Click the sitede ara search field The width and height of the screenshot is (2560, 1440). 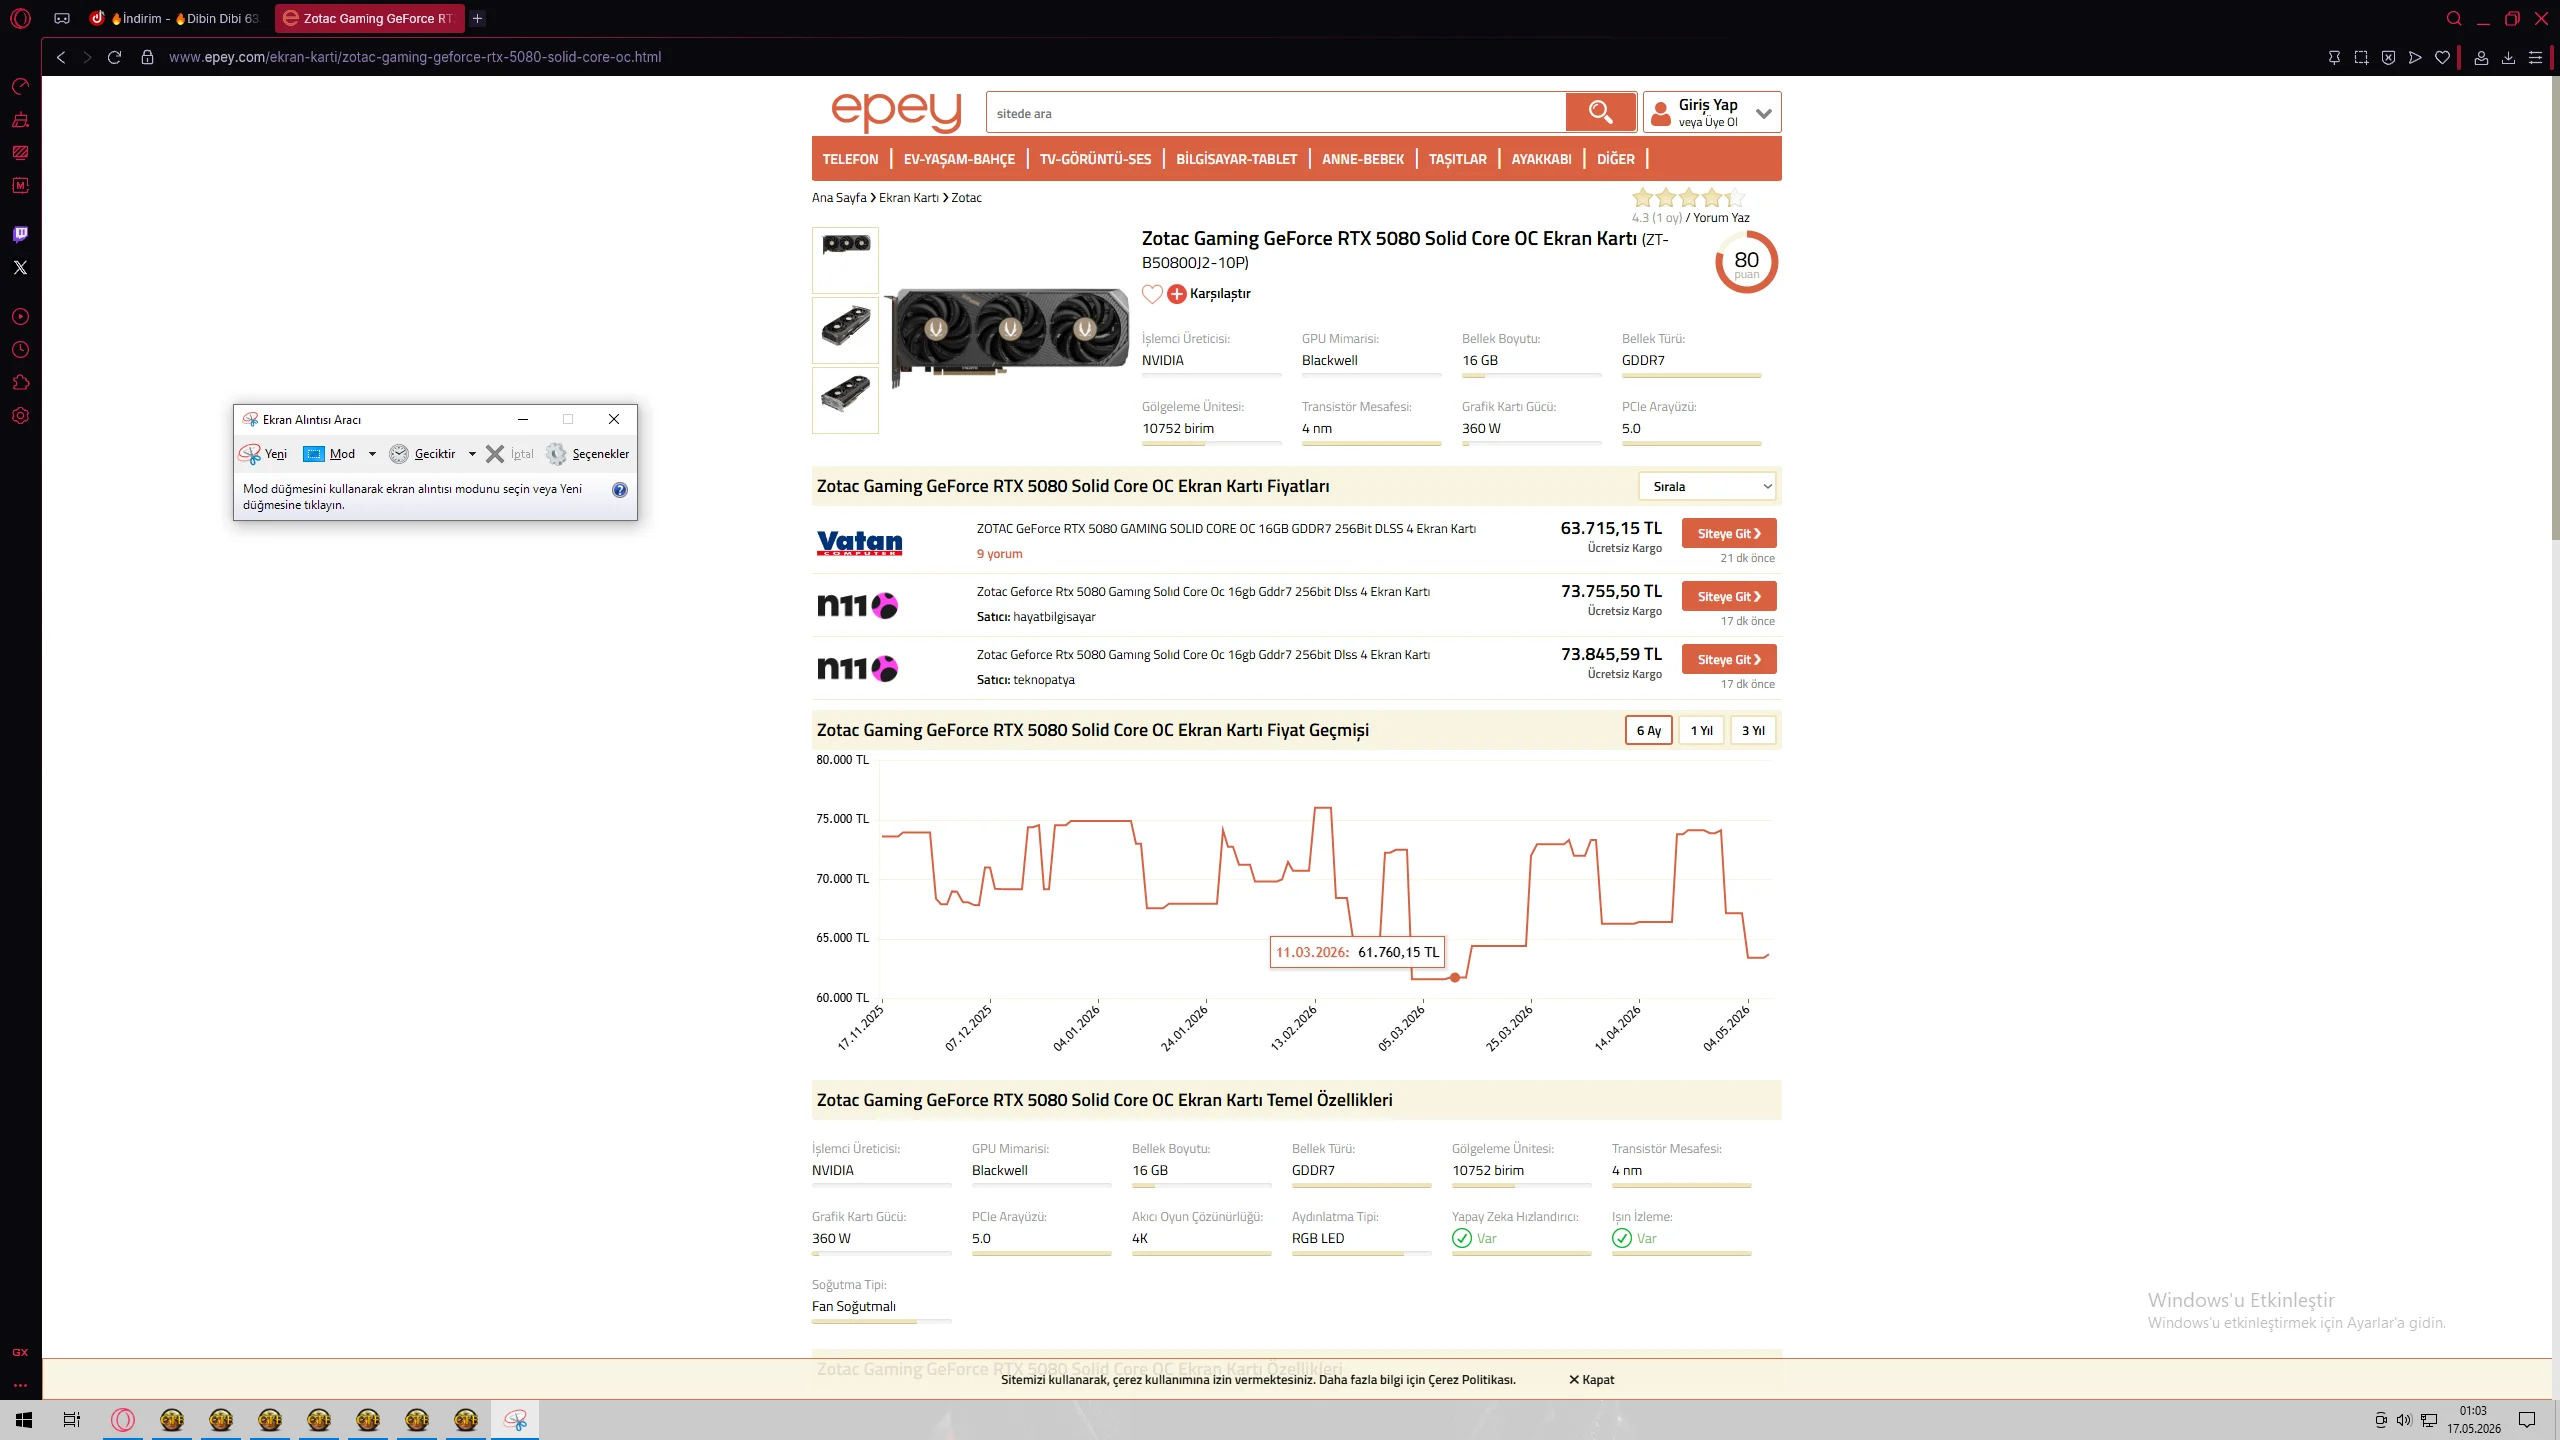[1276, 113]
